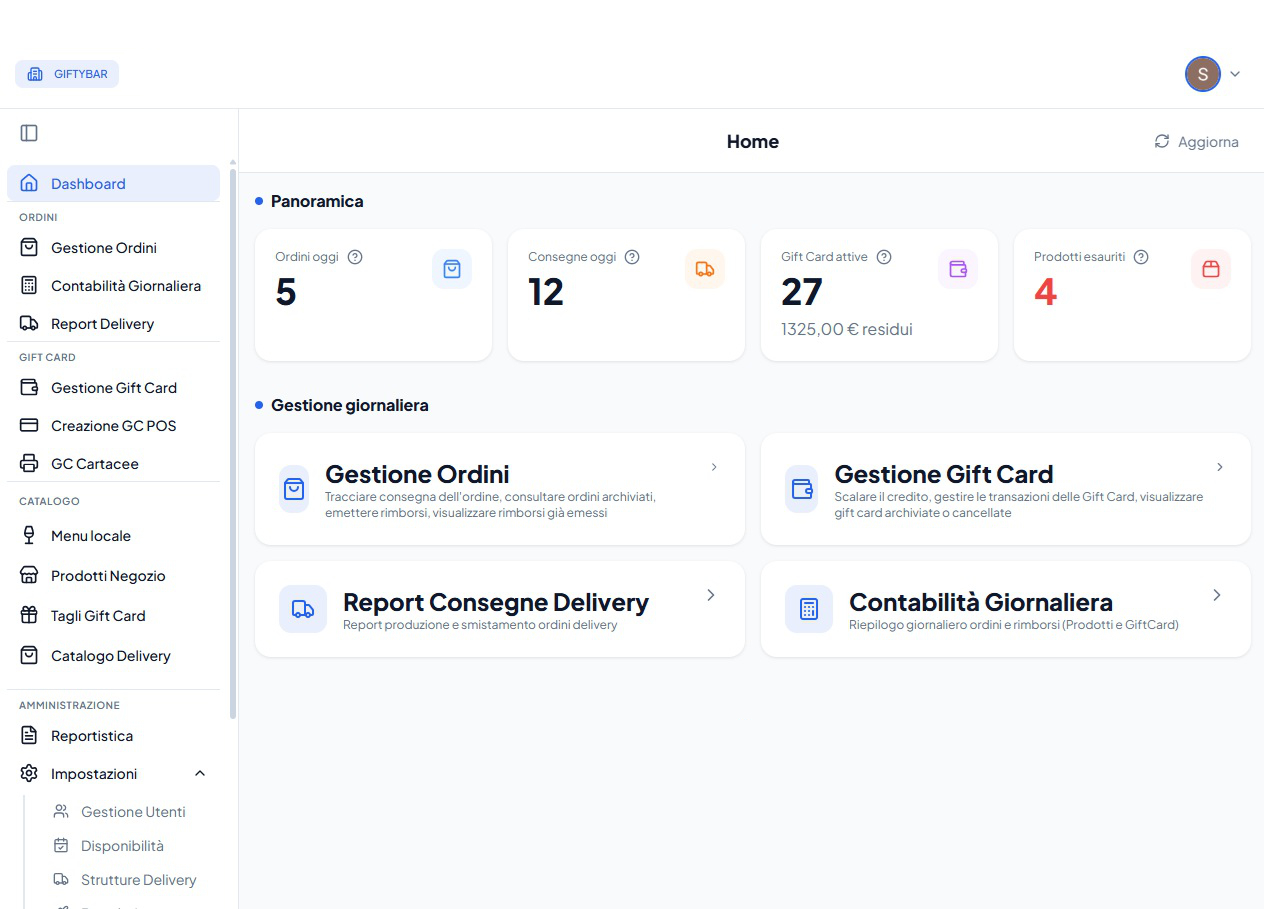
Task: Click the Prodotti esauriti value 4
Action: tap(1045, 292)
